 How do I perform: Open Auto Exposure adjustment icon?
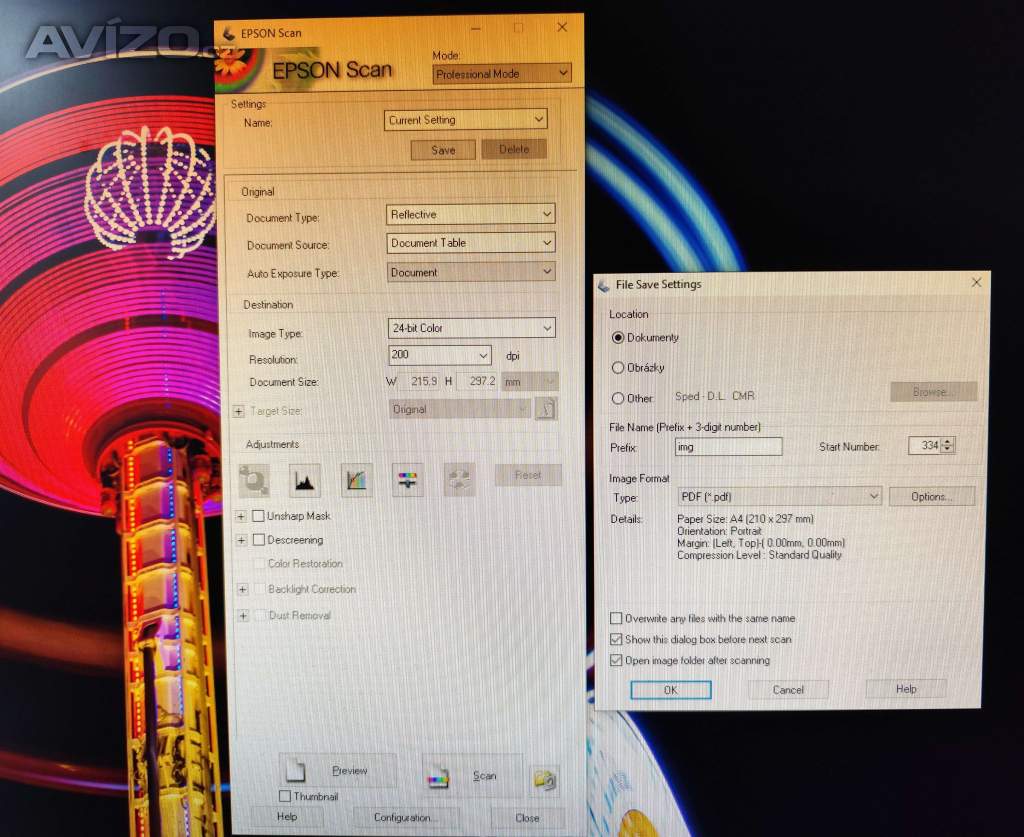tap(254, 481)
